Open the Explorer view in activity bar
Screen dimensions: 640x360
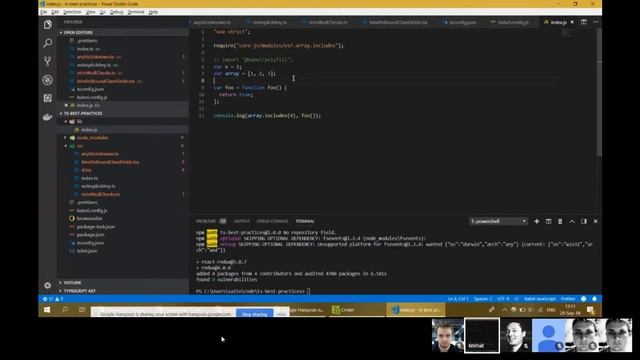47,24
